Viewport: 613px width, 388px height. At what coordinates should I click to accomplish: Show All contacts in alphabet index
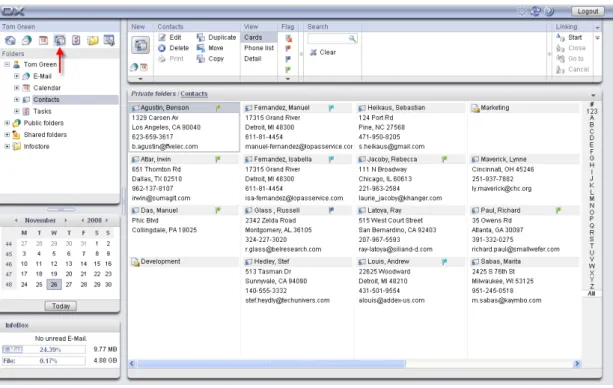591,294
